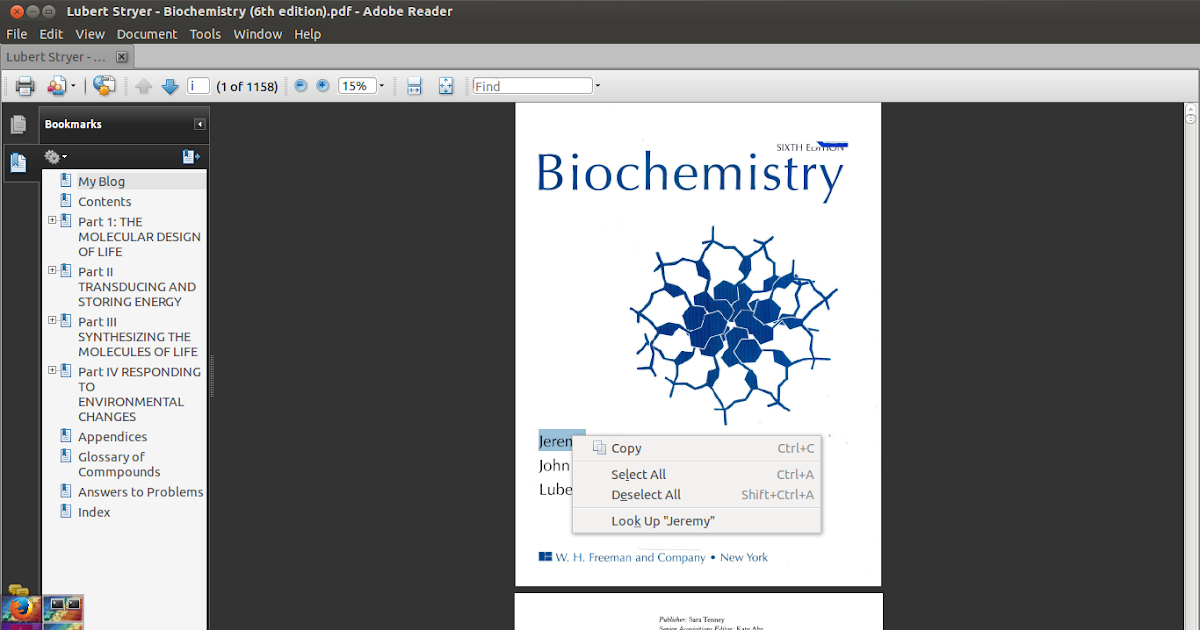Open Part III SYNTHESIZING THE MOLECULES OF LIFE
Image resolution: width=1200 pixels, height=630 pixels.
click(x=138, y=336)
